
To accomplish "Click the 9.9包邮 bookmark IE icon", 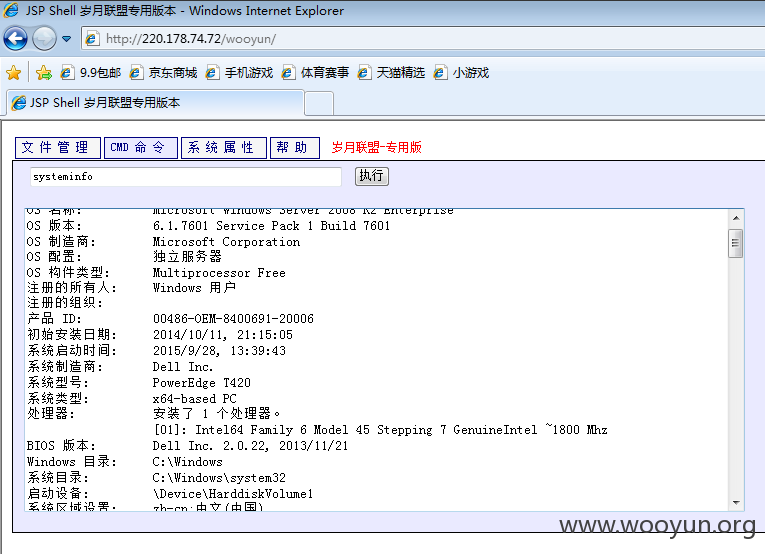I will tap(67, 73).
